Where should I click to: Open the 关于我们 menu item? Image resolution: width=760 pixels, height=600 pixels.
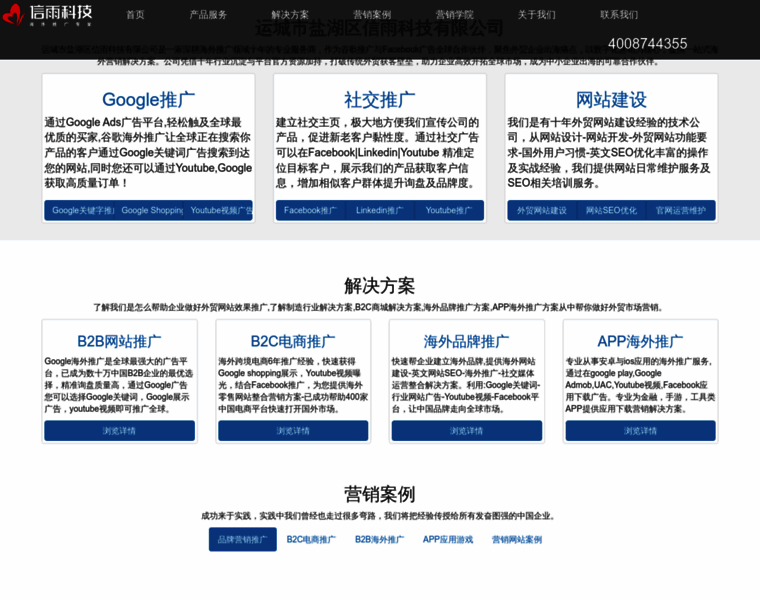[x=537, y=15]
